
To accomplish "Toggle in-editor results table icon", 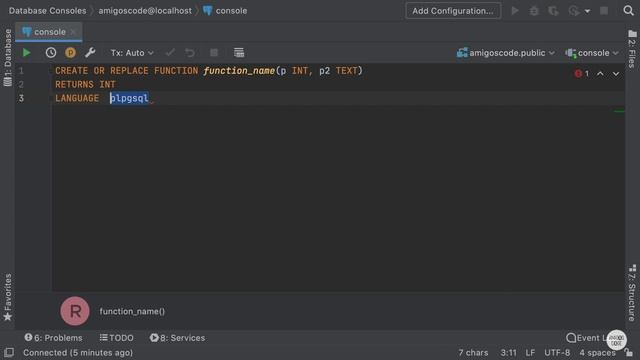I will (239, 53).
